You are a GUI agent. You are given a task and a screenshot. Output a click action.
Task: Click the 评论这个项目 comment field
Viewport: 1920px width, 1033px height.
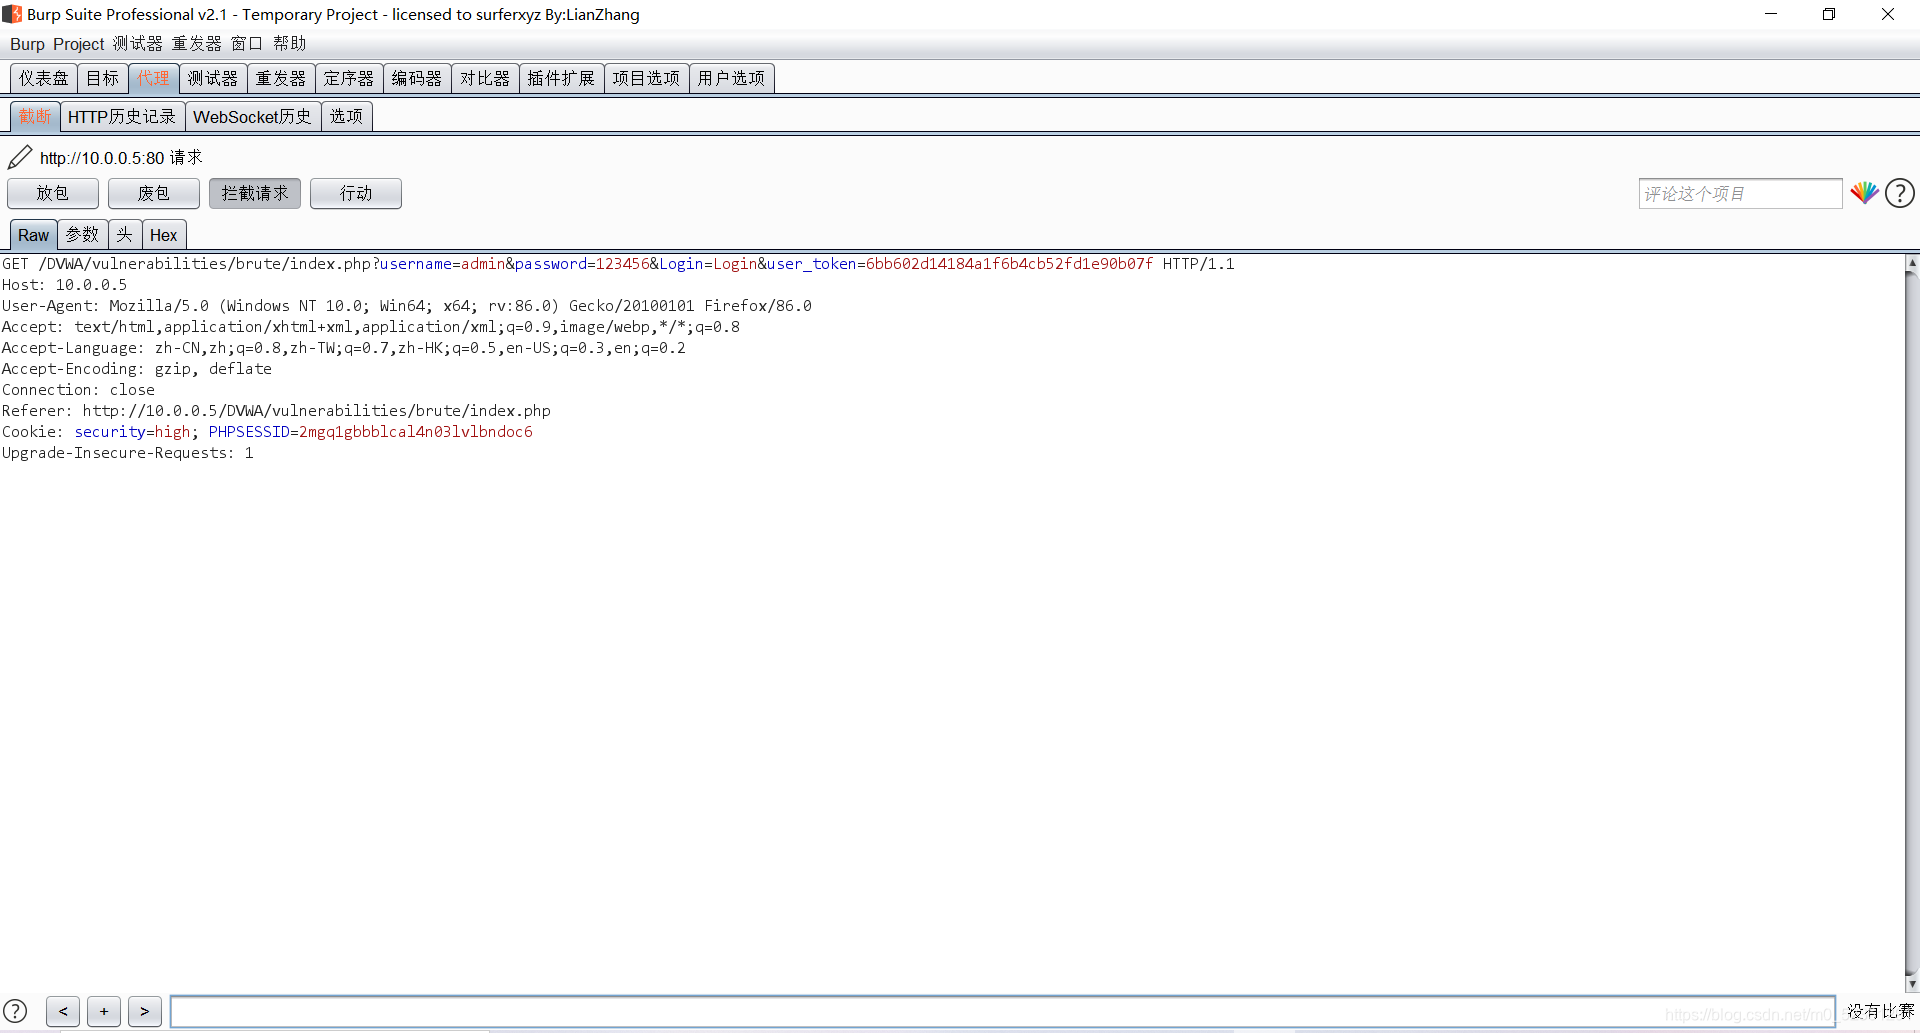point(1740,194)
